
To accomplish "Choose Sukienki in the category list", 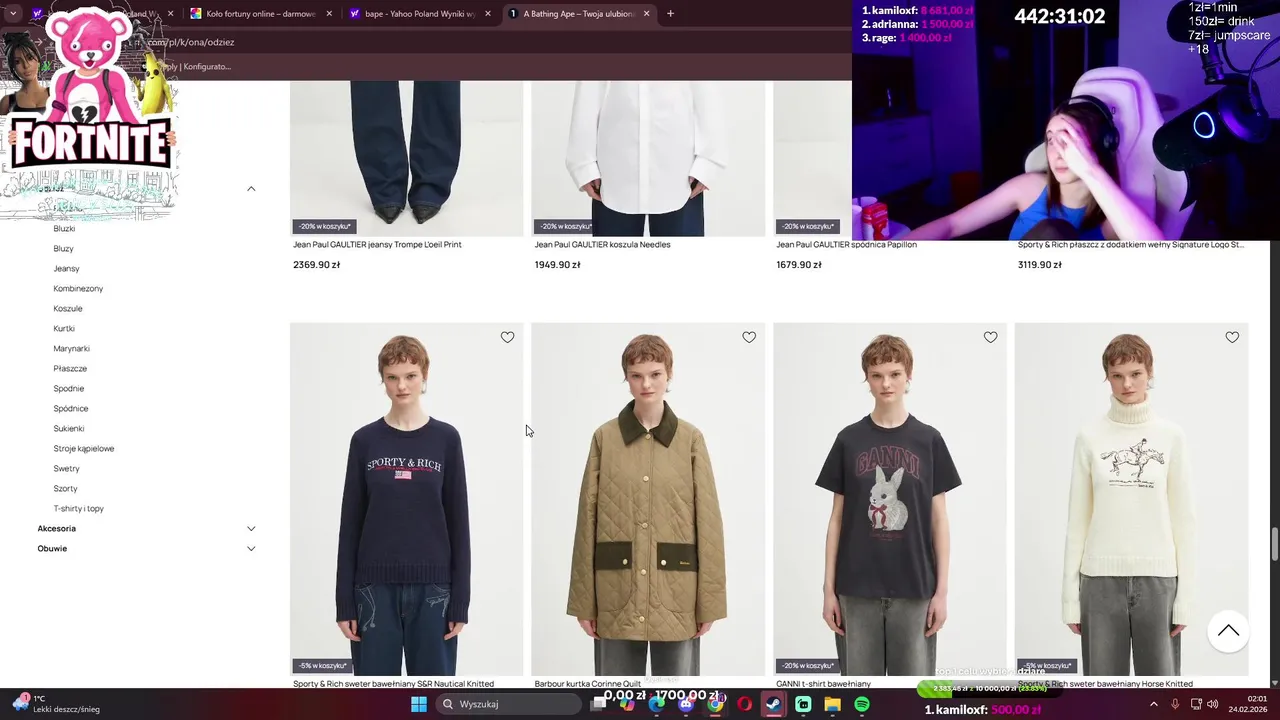I will (69, 428).
